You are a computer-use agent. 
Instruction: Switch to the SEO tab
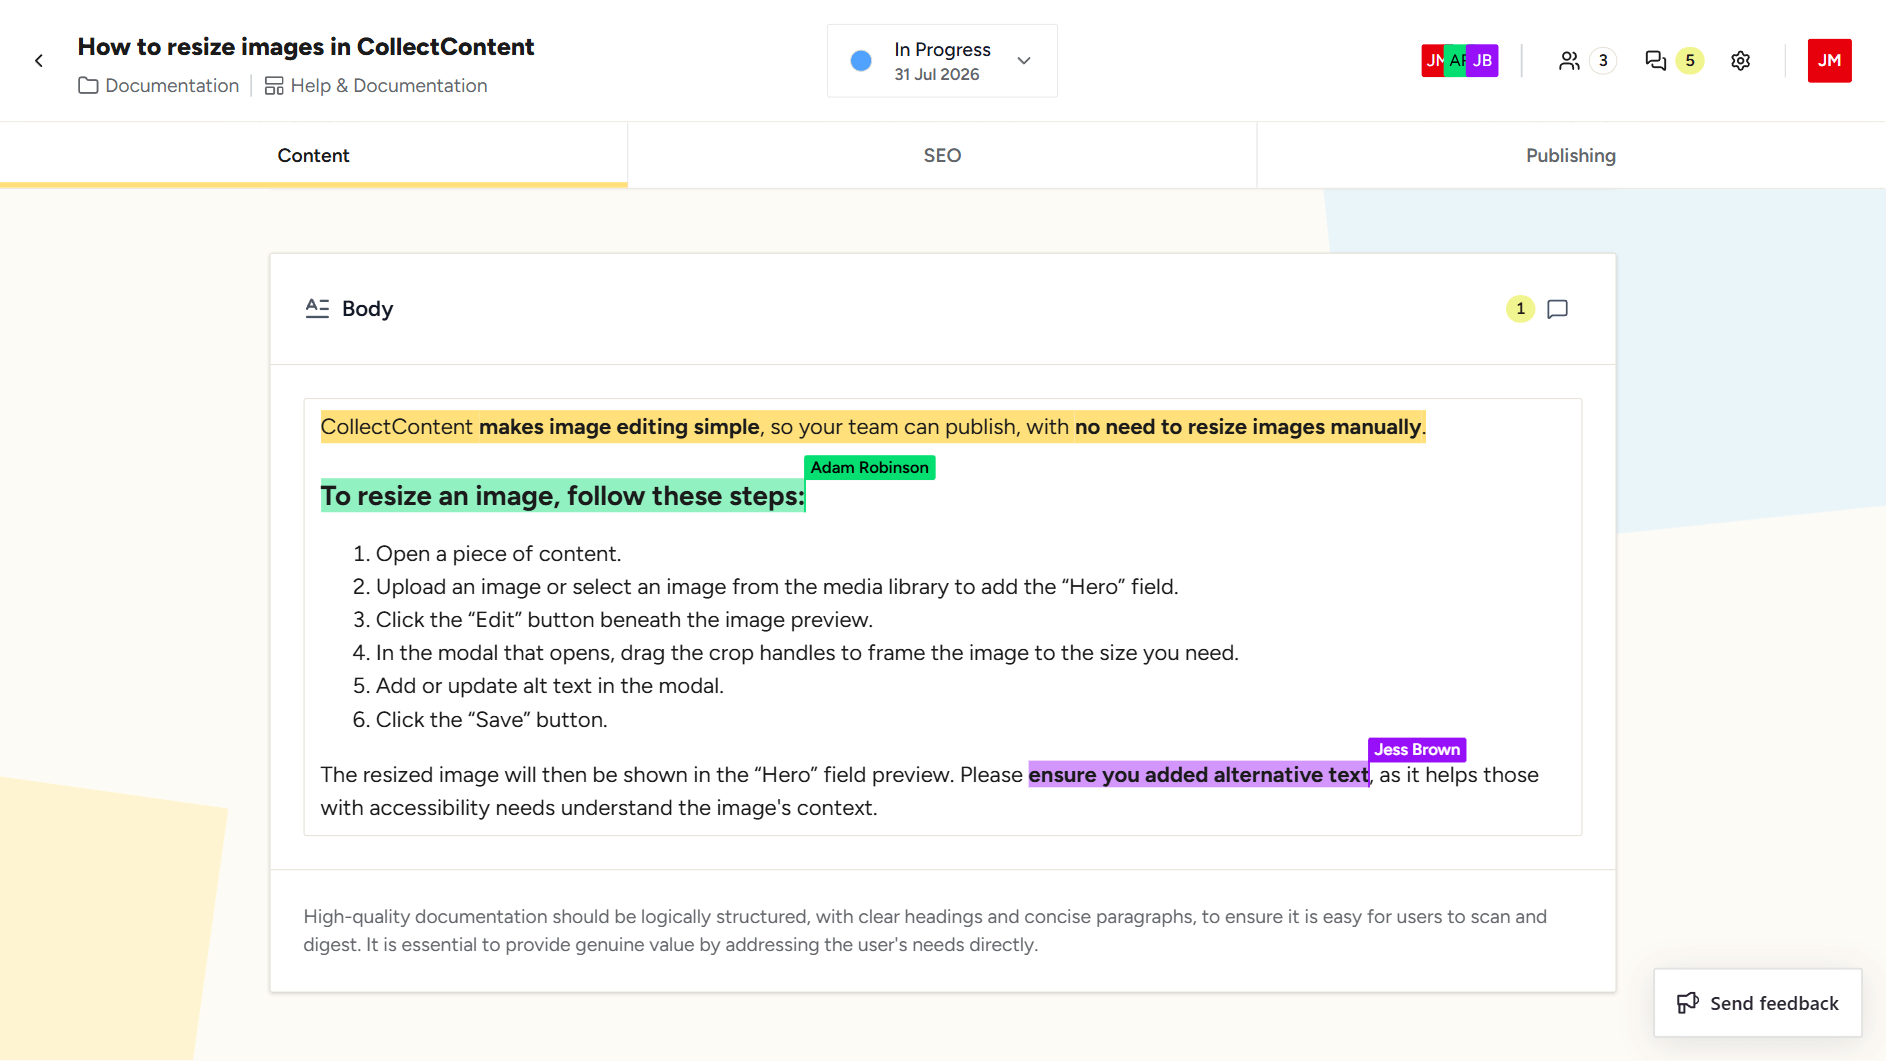[x=942, y=155]
